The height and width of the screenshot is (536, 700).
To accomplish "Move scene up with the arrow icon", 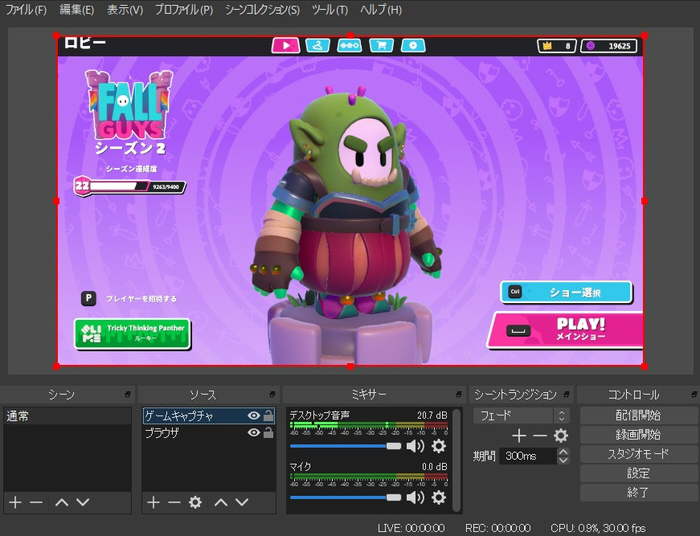I will [62, 503].
